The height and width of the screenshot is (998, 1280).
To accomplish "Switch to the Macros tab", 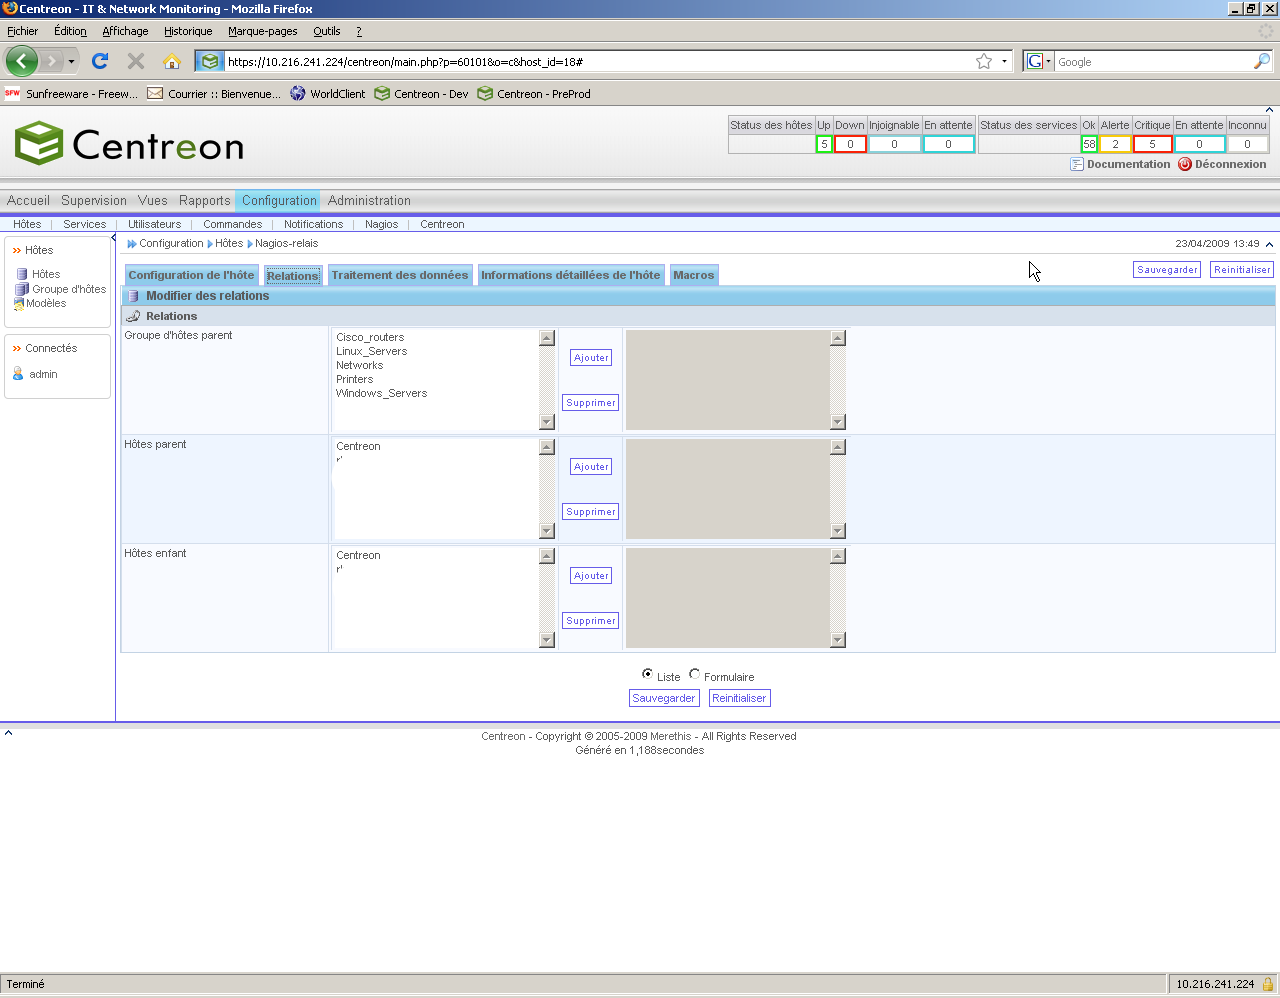I will [693, 275].
